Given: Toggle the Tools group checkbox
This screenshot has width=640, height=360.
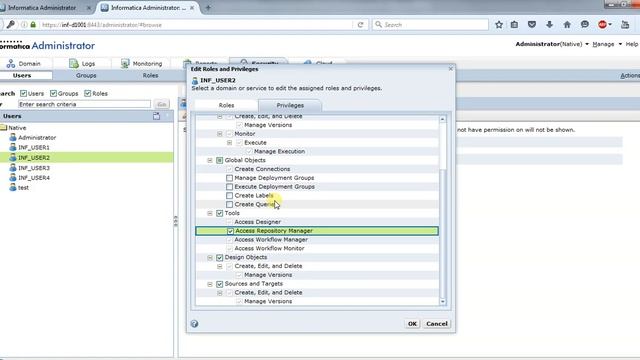Looking at the screenshot, I should (x=220, y=213).
